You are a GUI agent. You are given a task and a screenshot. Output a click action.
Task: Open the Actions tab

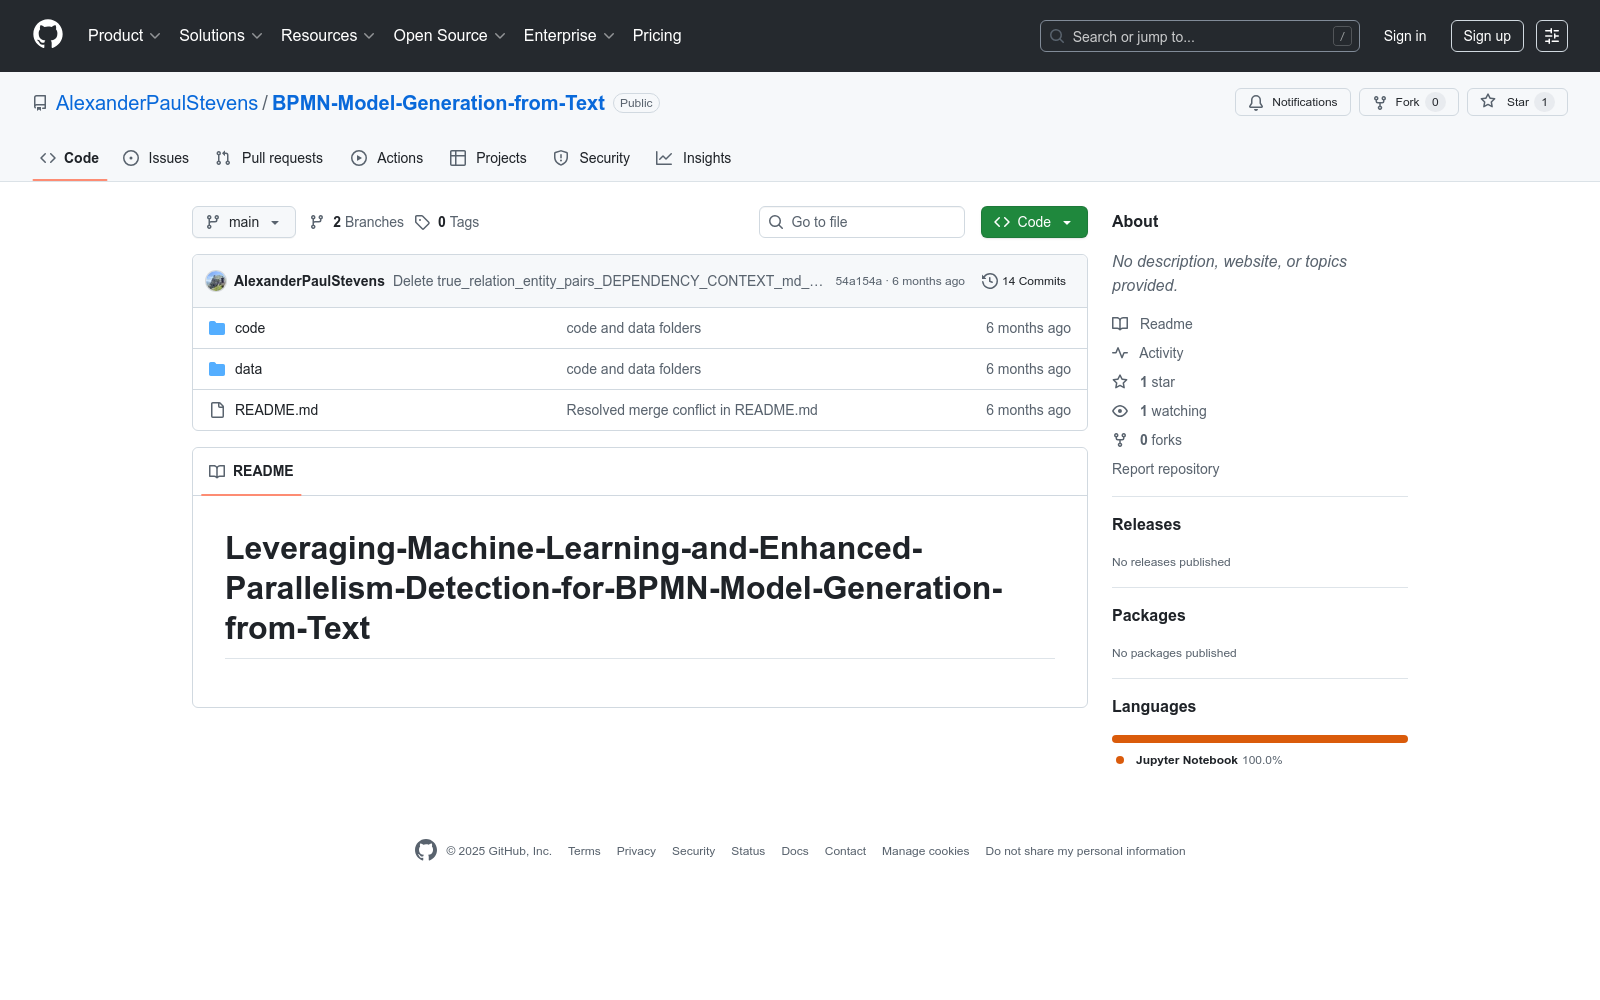[387, 158]
